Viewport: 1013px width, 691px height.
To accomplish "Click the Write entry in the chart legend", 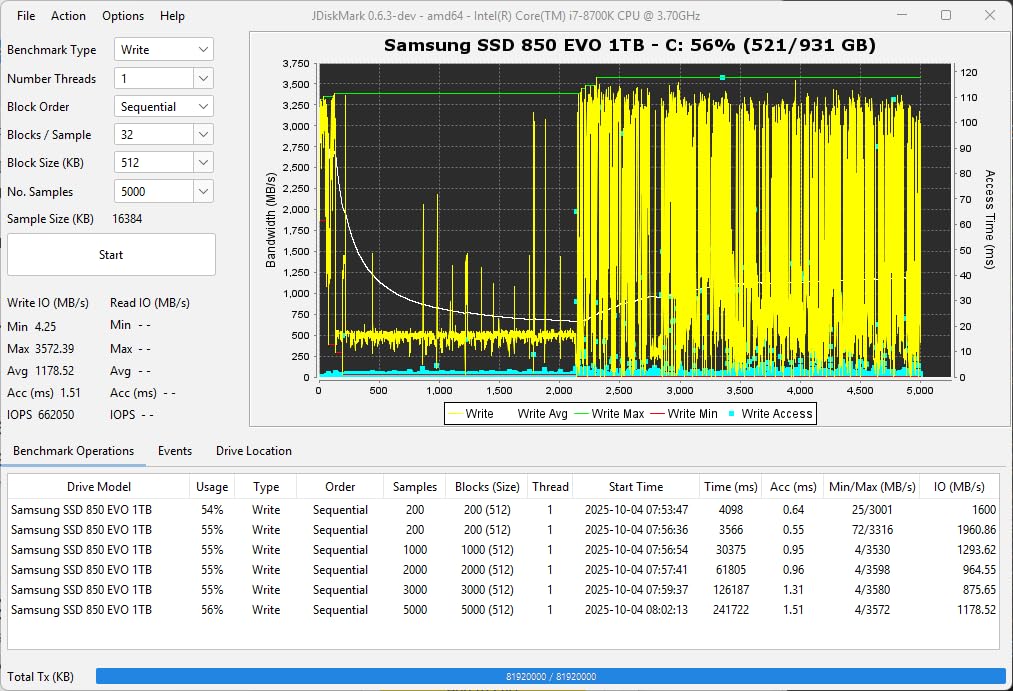I will pyautogui.click(x=480, y=413).
